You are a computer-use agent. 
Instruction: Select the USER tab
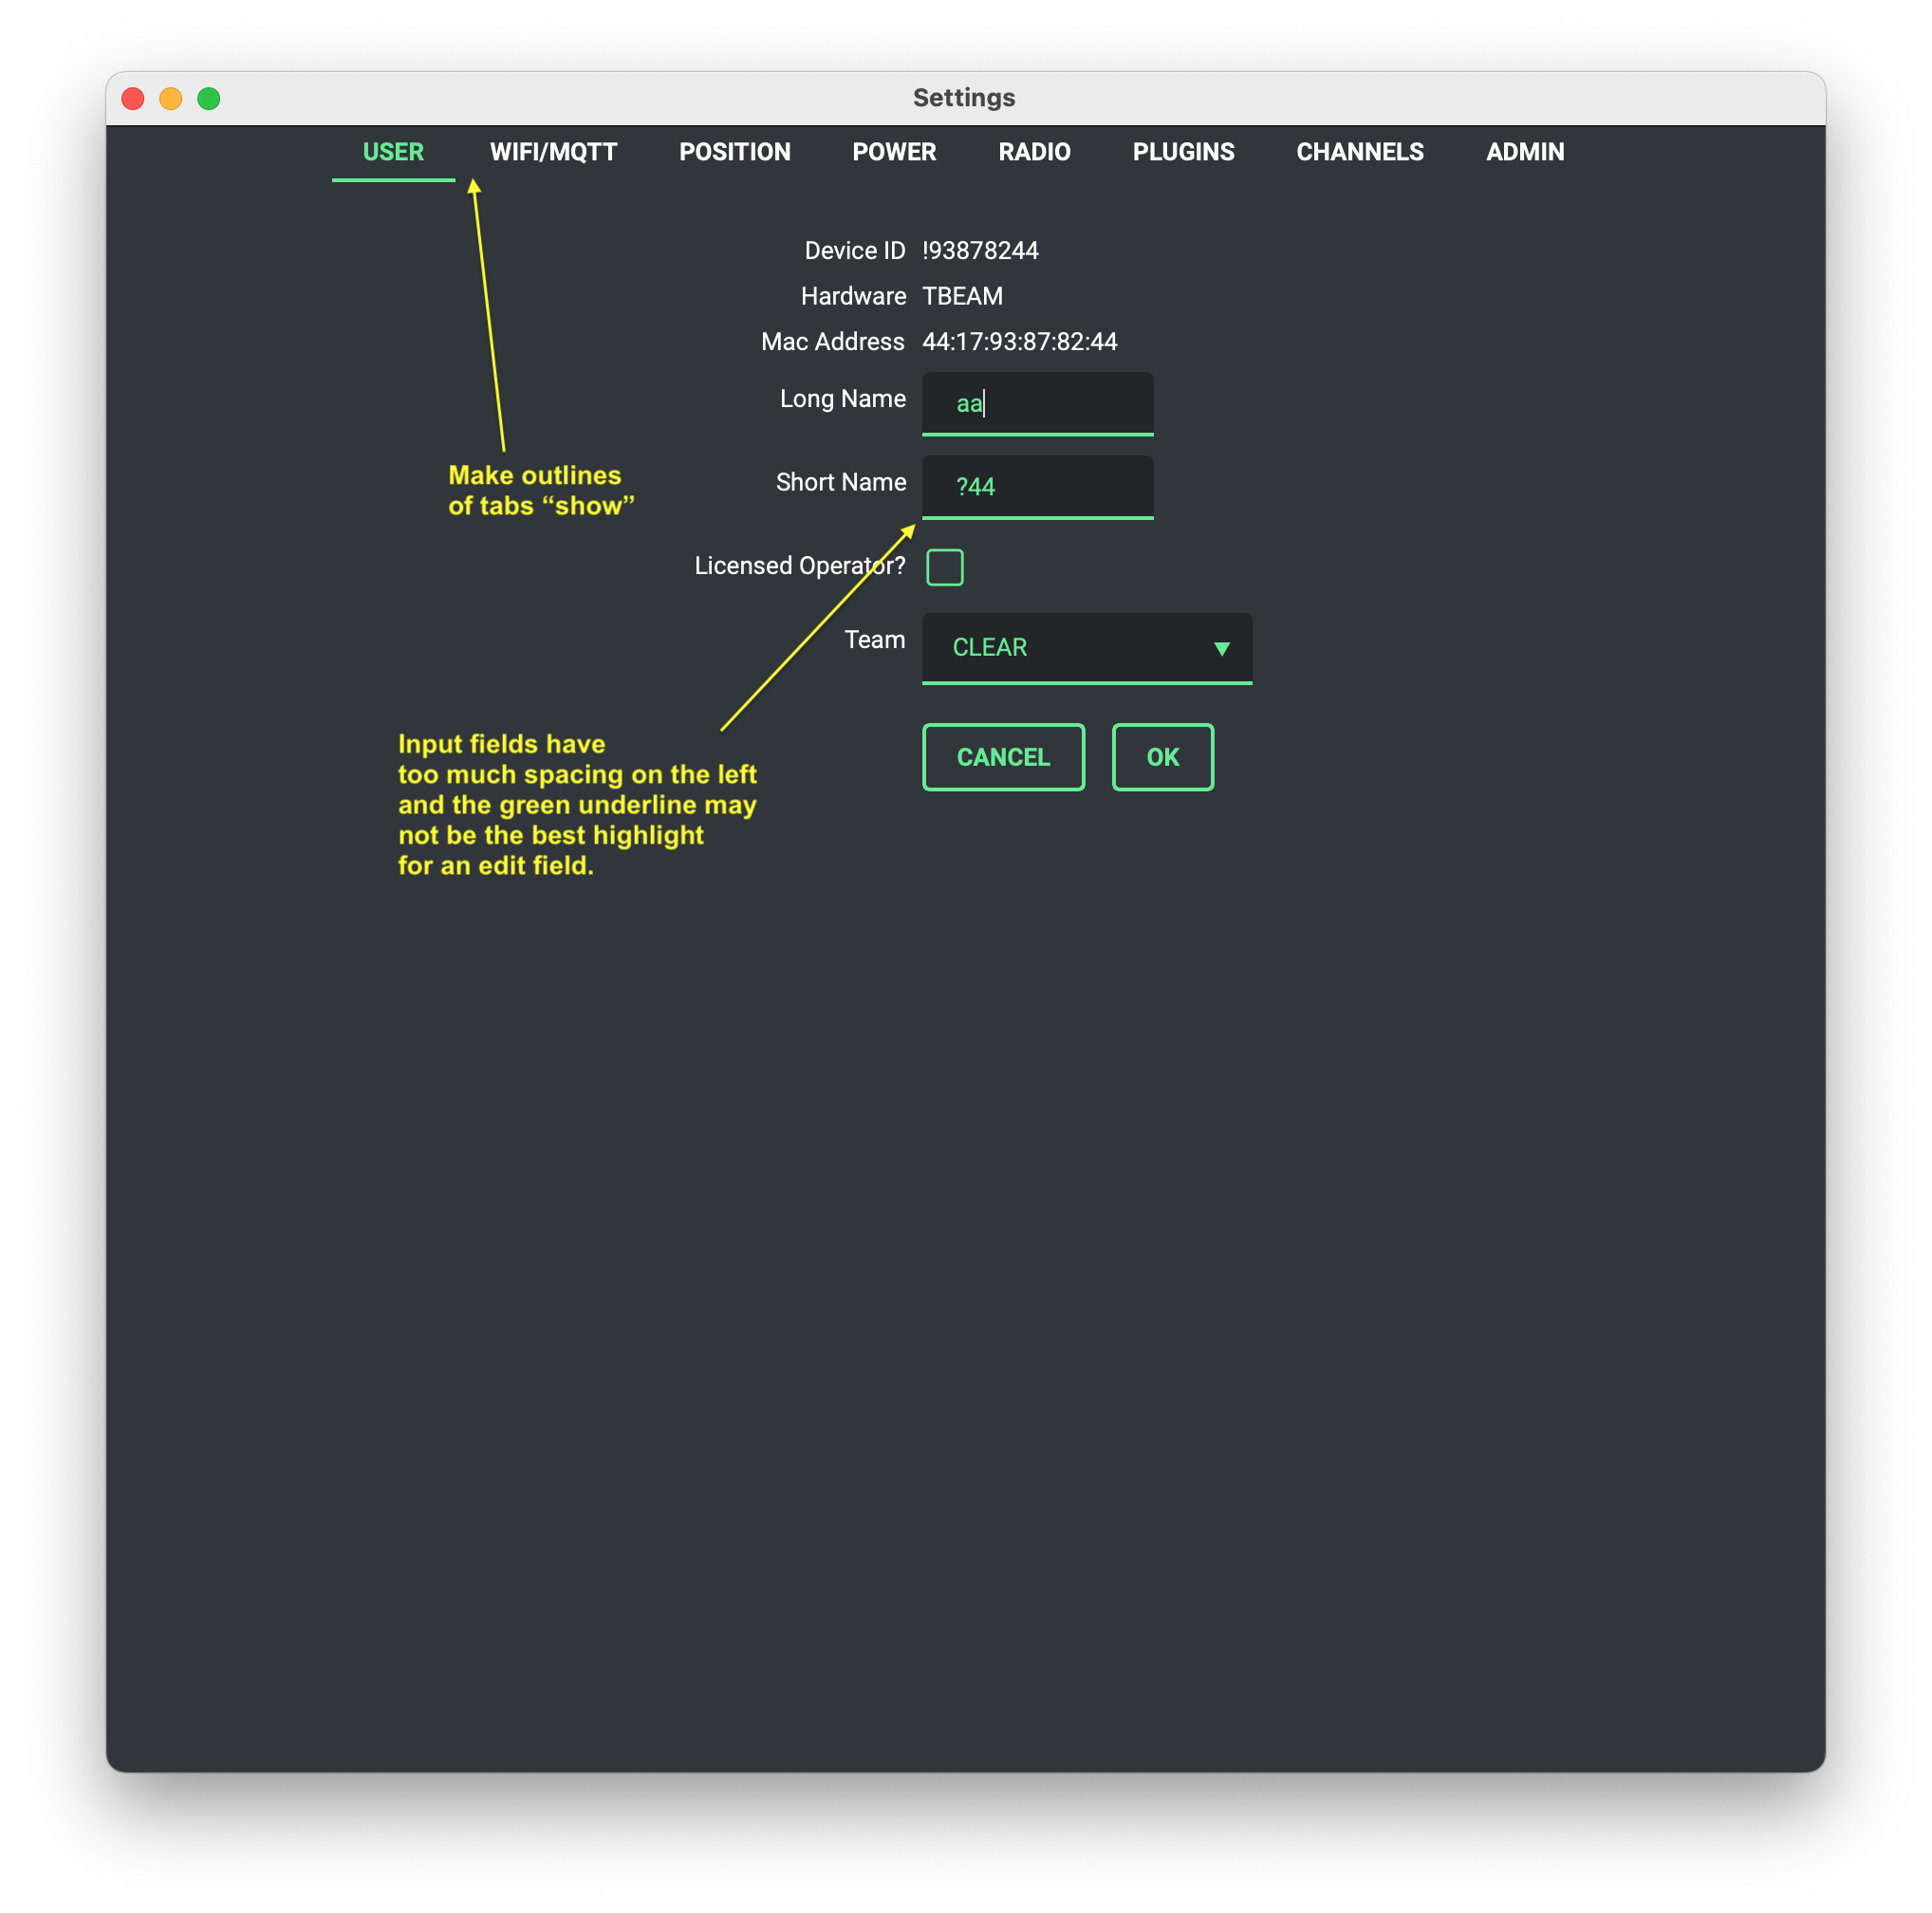tap(393, 152)
